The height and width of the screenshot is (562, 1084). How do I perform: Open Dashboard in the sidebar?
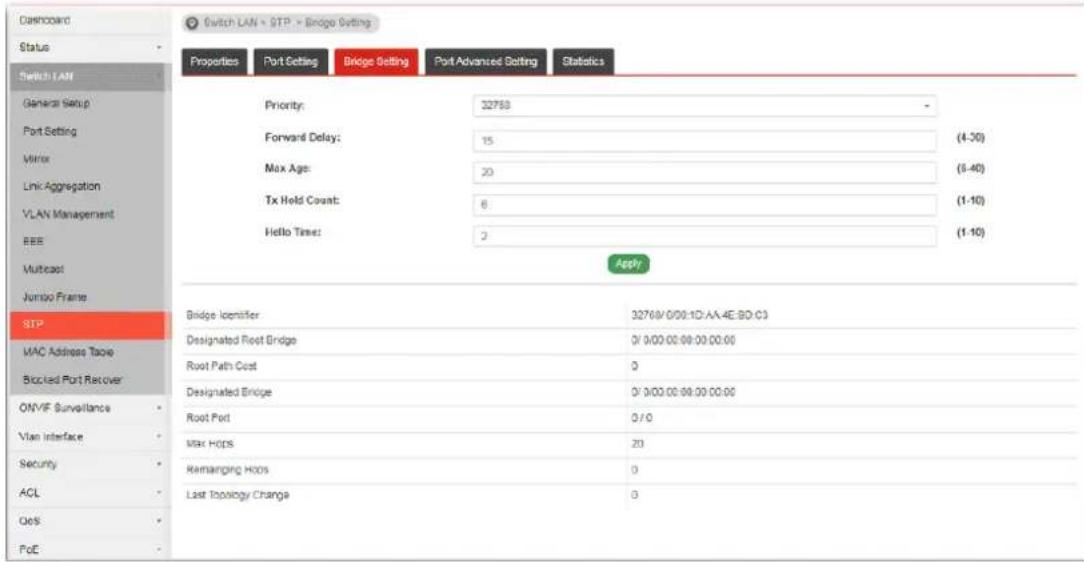[88, 21]
